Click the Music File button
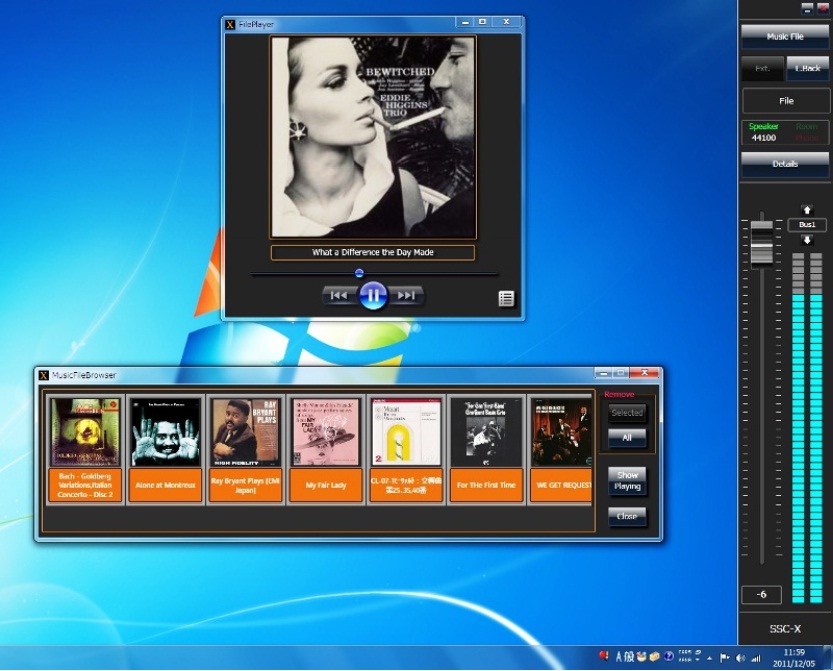 (785, 36)
